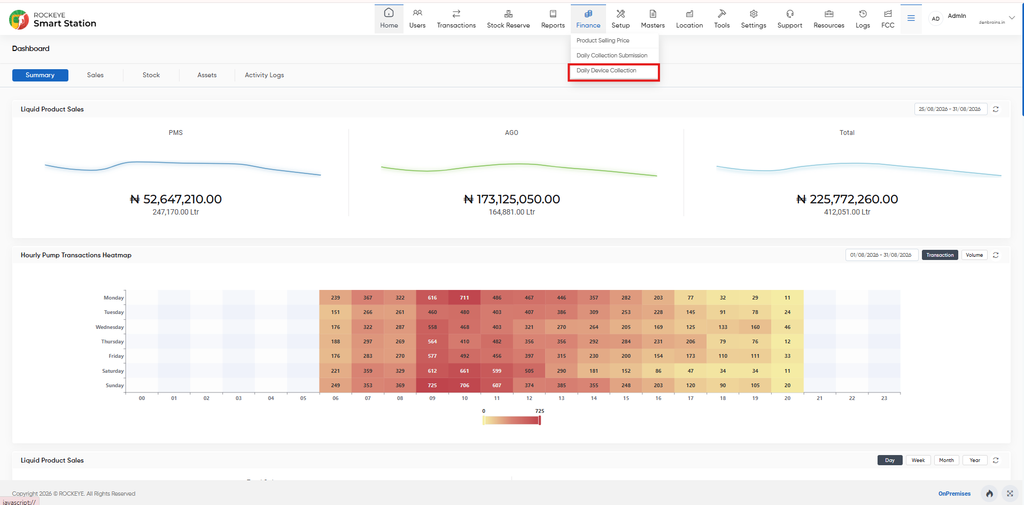The image size is (1024, 505).
Task: Open heatmap date range picker
Action: [x=882, y=255]
